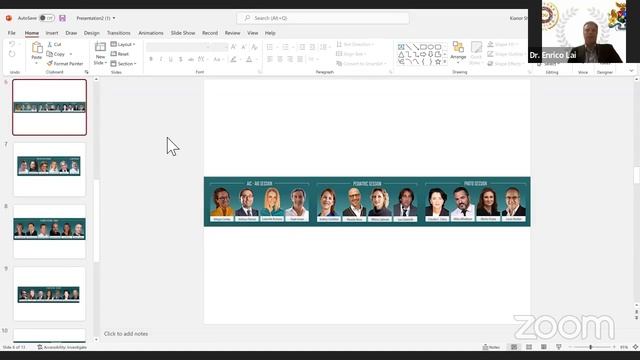This screenshot has height=360, width=640.
Task: Expand the Paste options arrow
Action: tap(37, 63)
